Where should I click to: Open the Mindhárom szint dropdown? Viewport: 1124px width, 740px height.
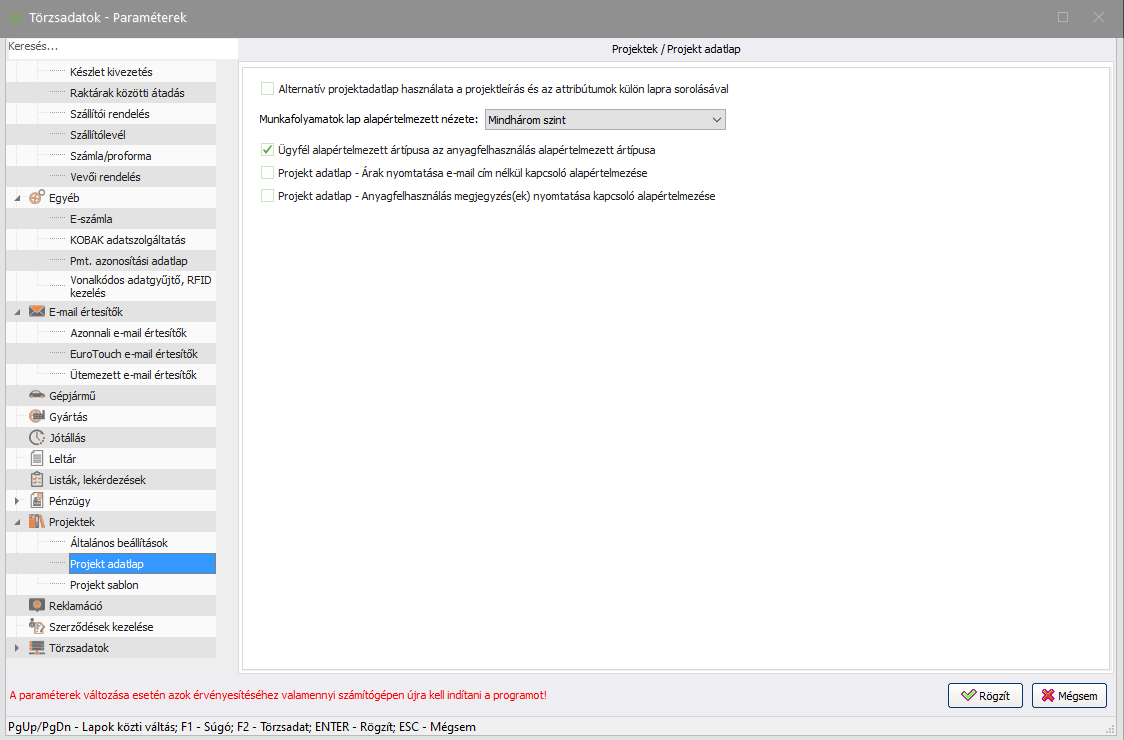click(605, 120)
